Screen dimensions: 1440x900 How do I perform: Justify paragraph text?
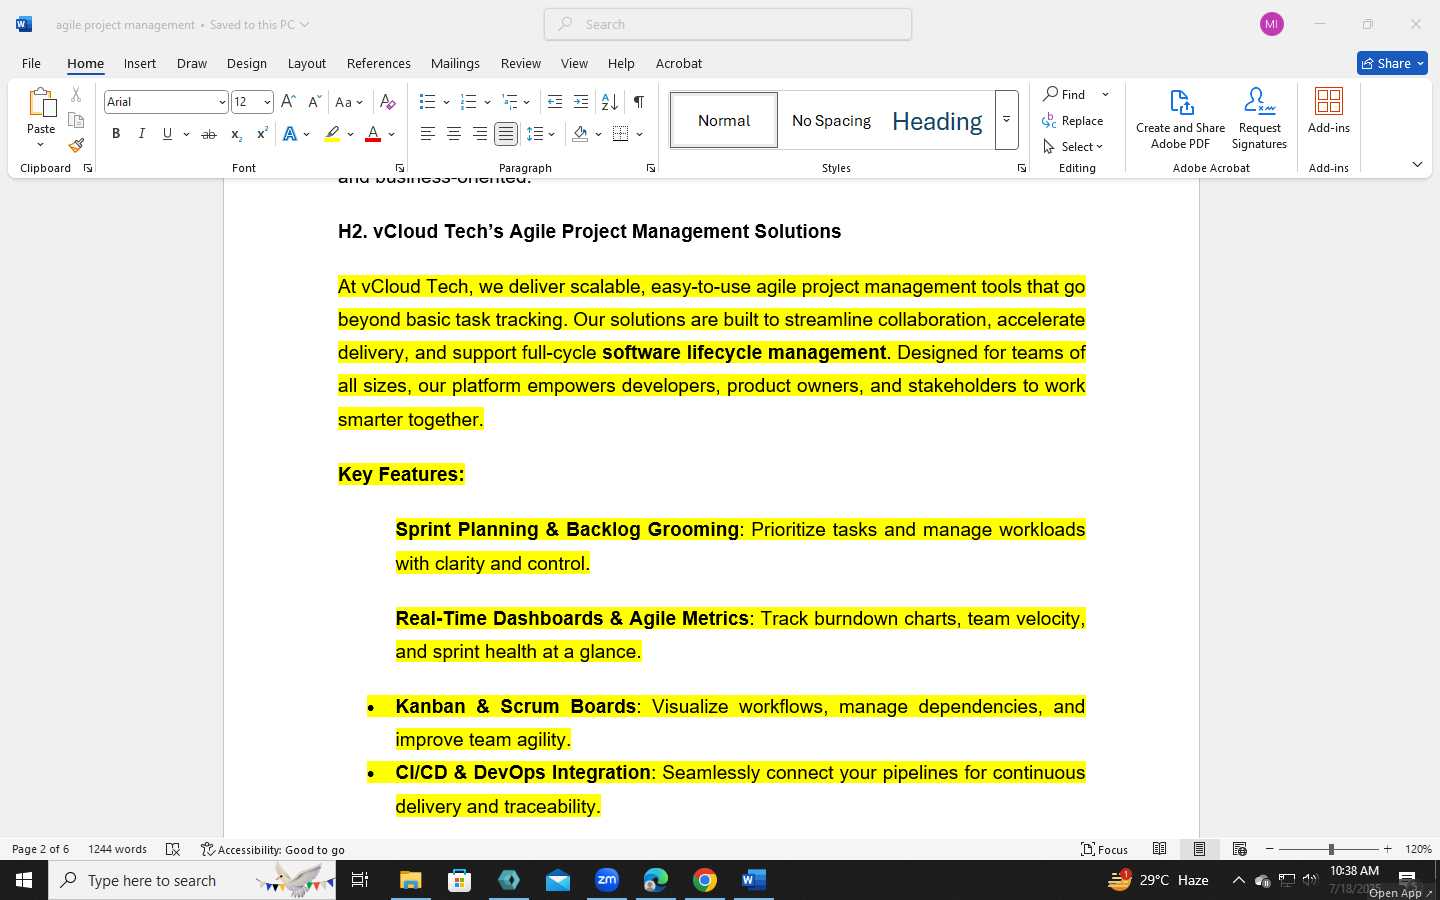click(506, 134)
